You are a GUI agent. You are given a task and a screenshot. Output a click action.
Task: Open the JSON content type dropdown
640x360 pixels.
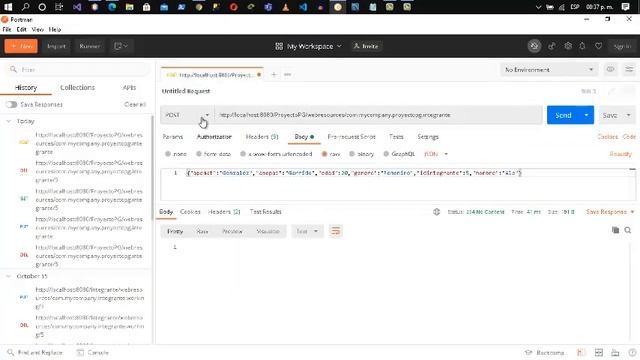pyautogui.click(x=436, y=154)
